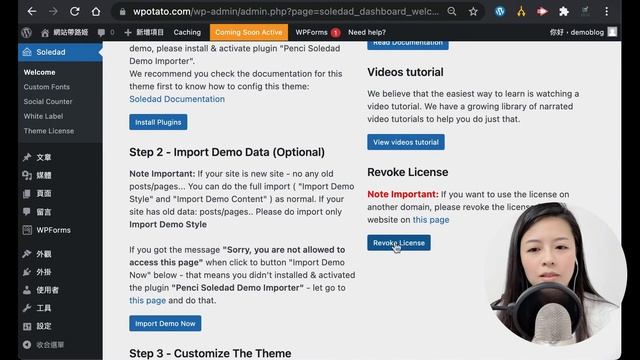The width and height of the screenshot is (640, 360).
Task: Bookmark this page with the star icon
Action: click(x=473, y=11)
